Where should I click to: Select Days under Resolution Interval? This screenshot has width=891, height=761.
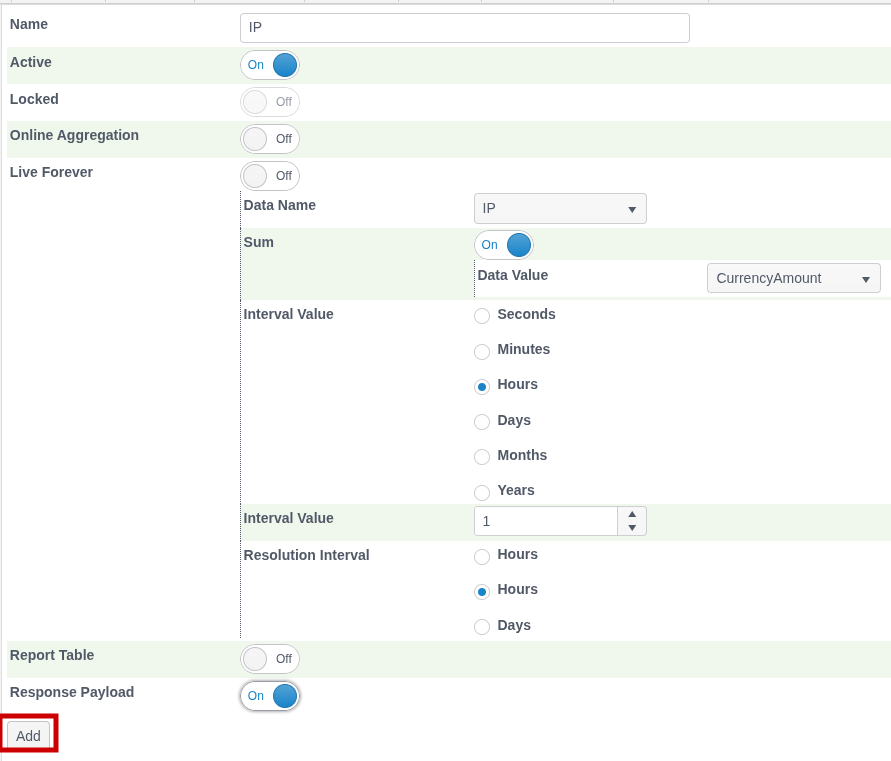click(482, 627)
